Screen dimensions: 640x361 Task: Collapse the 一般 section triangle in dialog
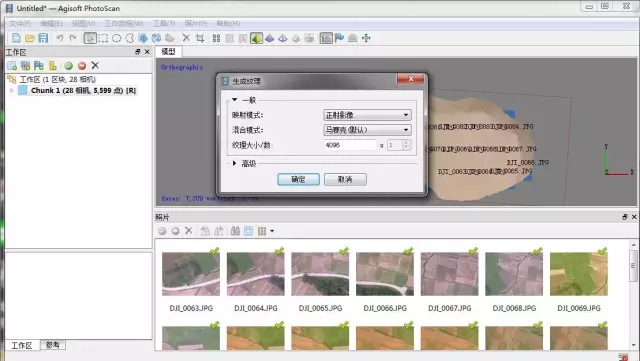[234, 100]
